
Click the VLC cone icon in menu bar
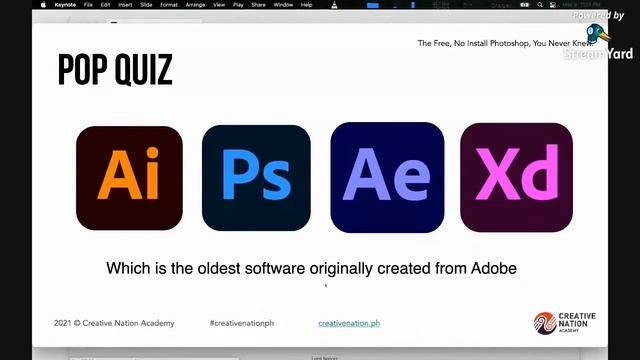334,5
